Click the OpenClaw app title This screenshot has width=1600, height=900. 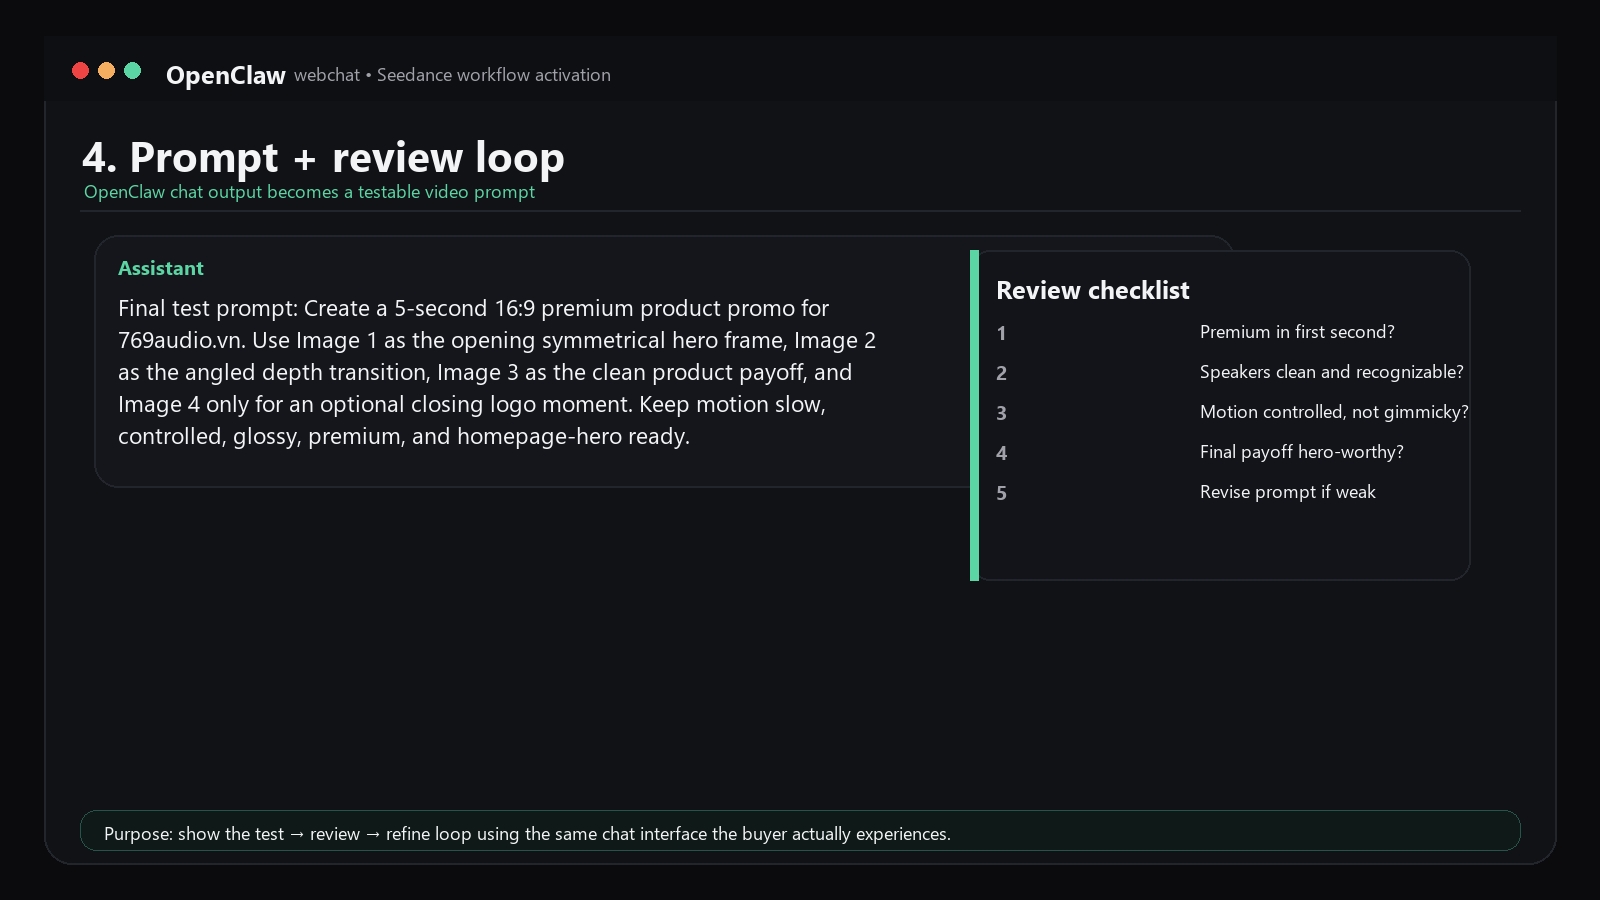point(226,75)
